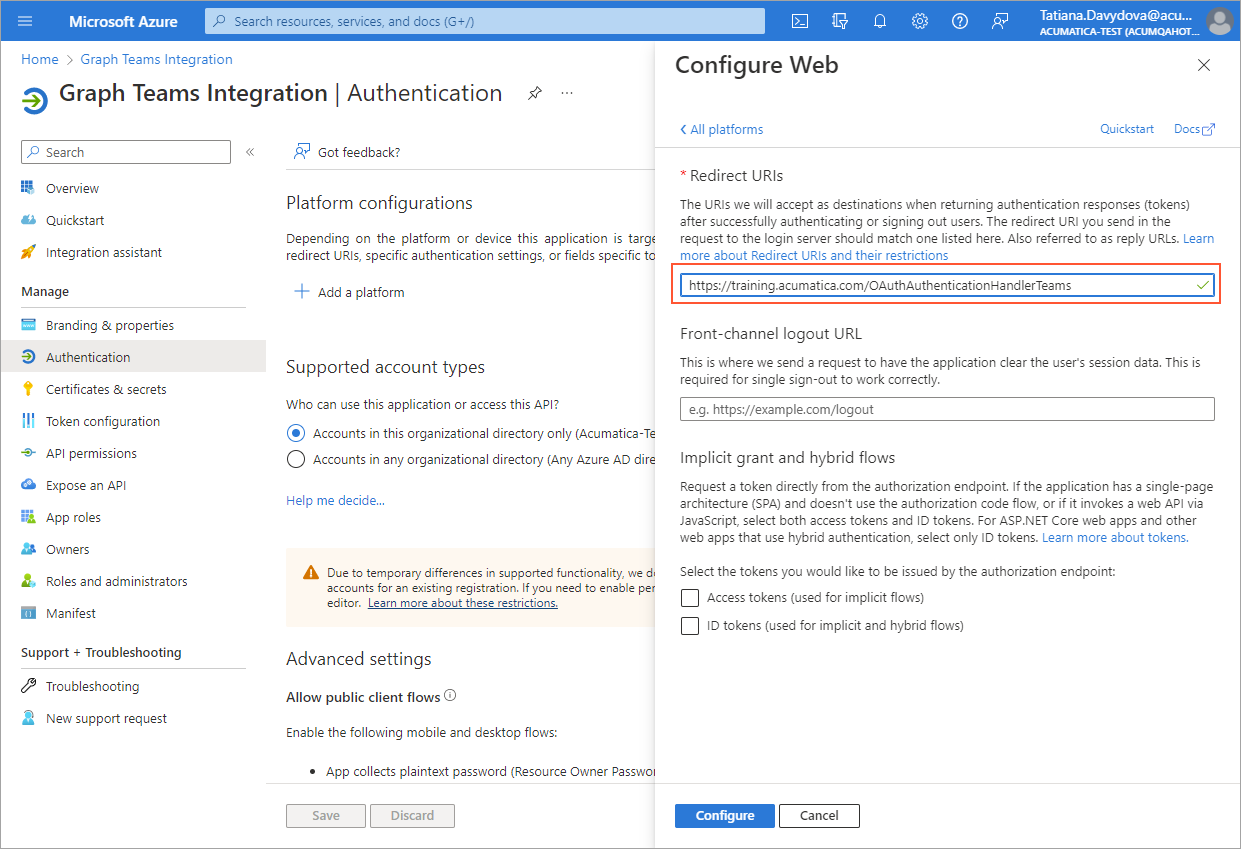Pin the Authentication blade
Image resolution: width=1241 pixels, height=849 pixels.
coord(535,93)
